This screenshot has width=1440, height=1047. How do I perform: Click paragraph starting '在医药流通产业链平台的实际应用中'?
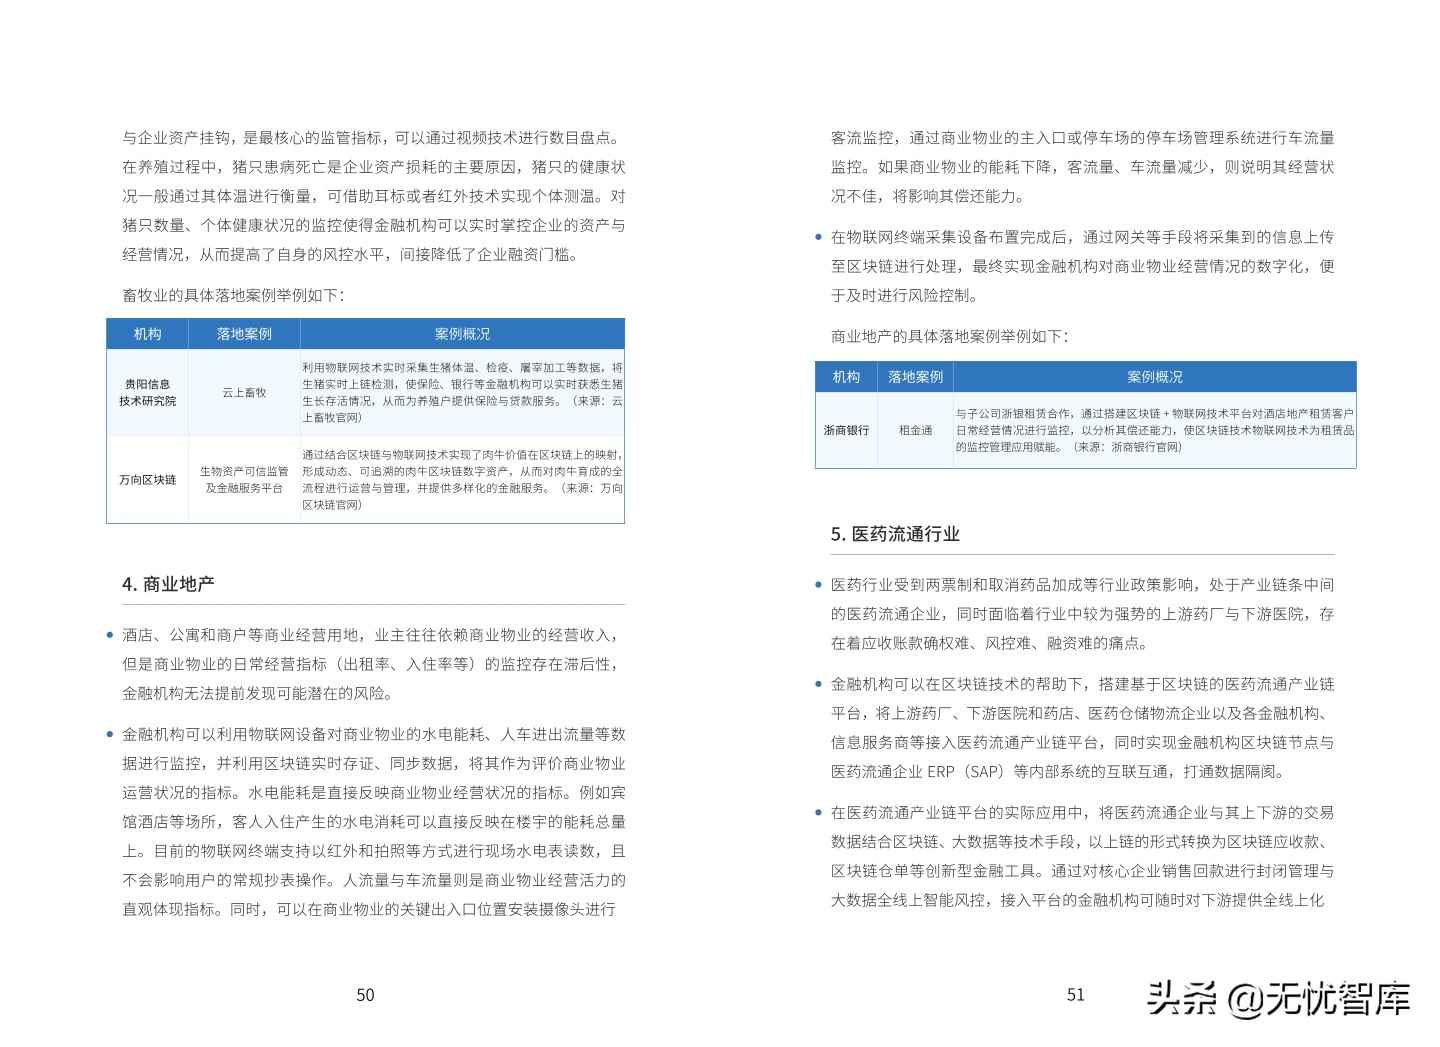tap(1082, 857)
